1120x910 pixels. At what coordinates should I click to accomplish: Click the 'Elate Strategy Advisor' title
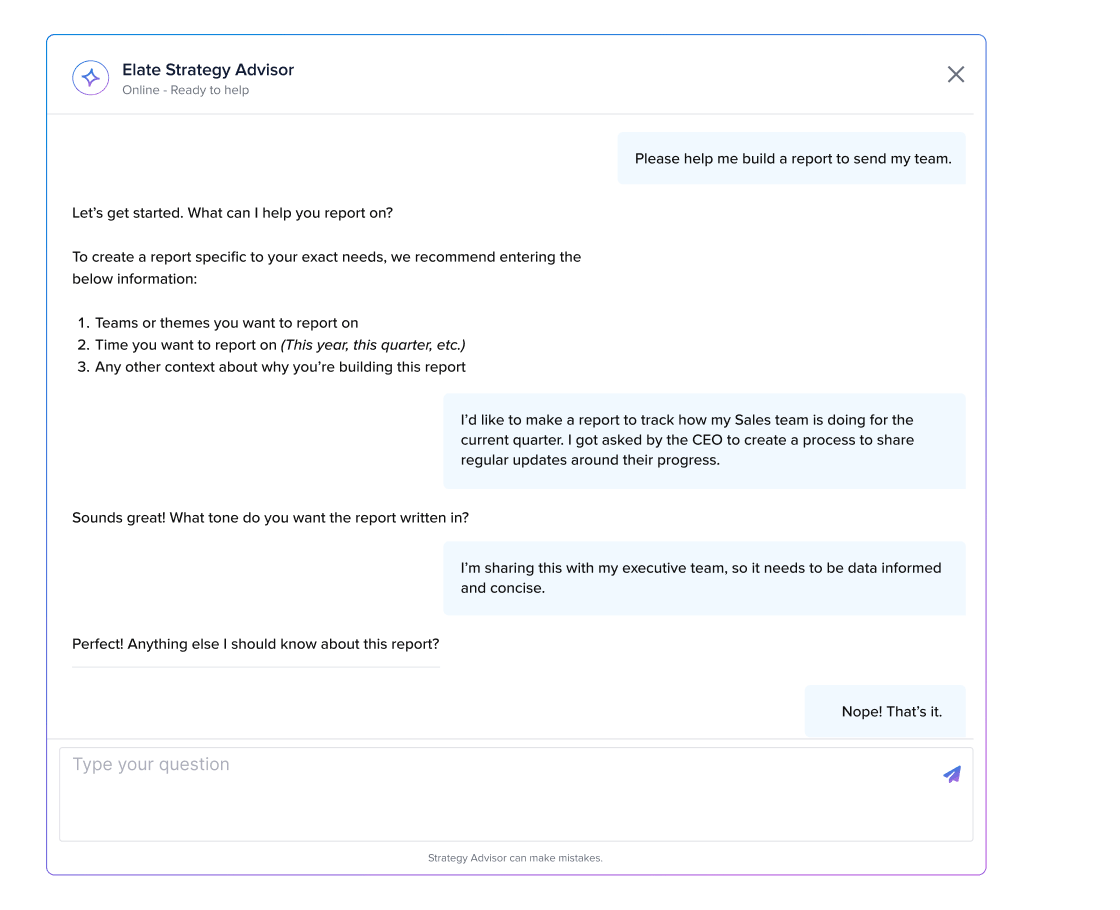pos(208,70)
